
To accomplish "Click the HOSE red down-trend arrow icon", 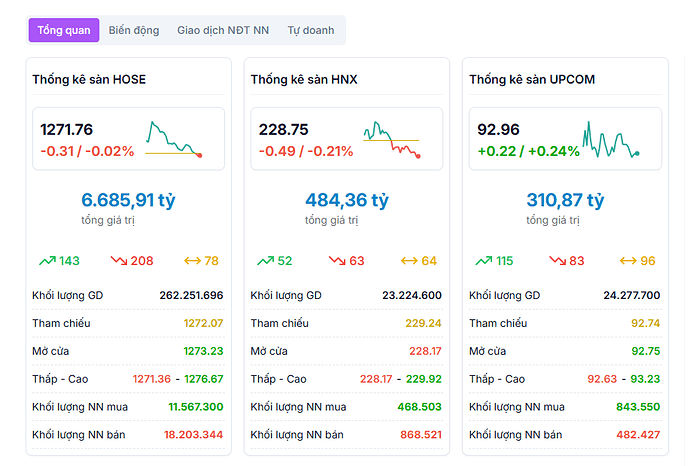I will click(119, 261).
